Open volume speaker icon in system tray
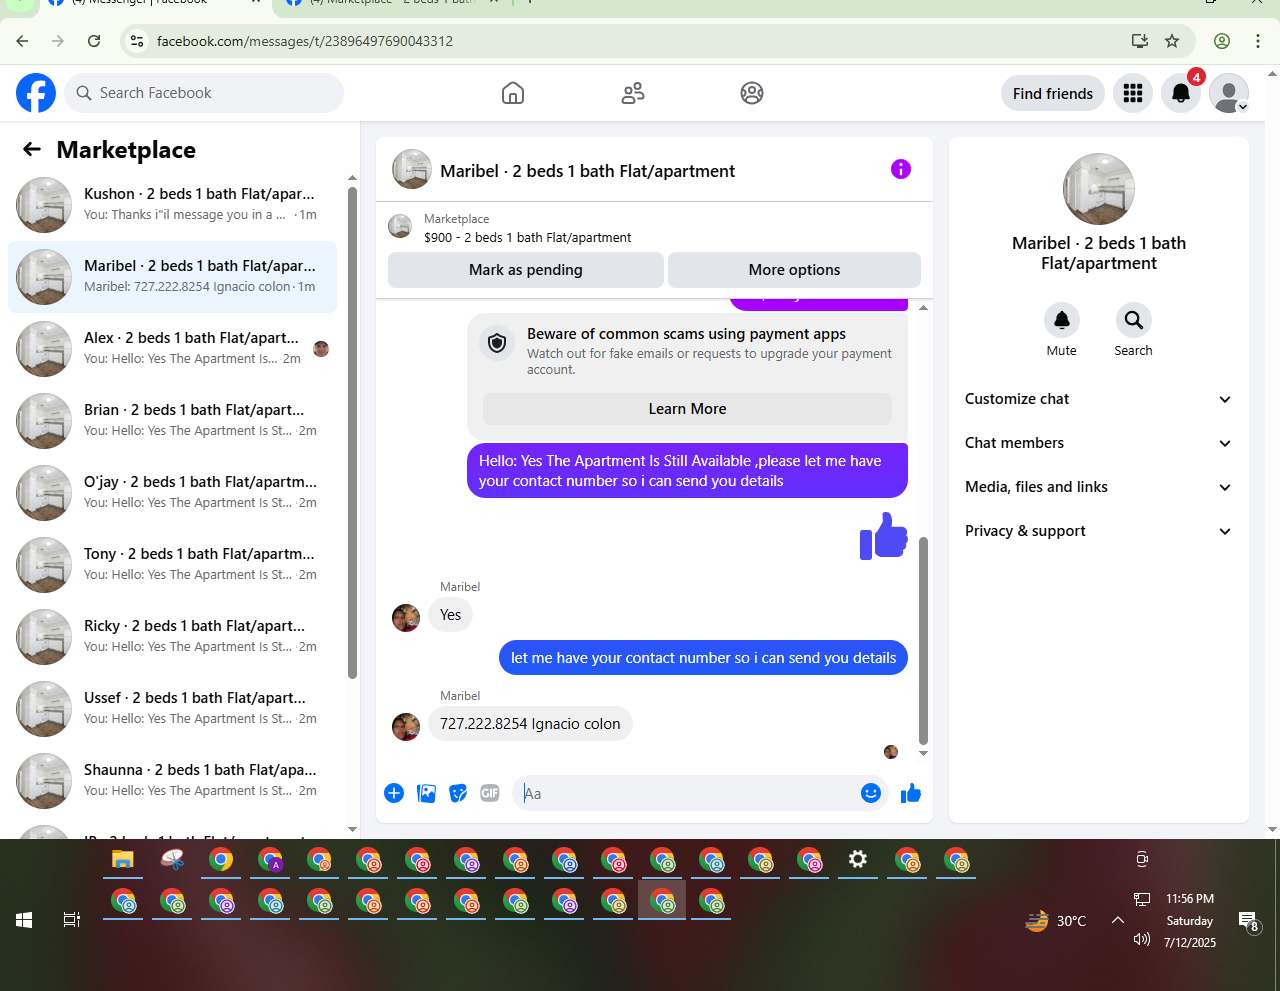Screen dimensions: 1280x991 [x=1142, y=939]
